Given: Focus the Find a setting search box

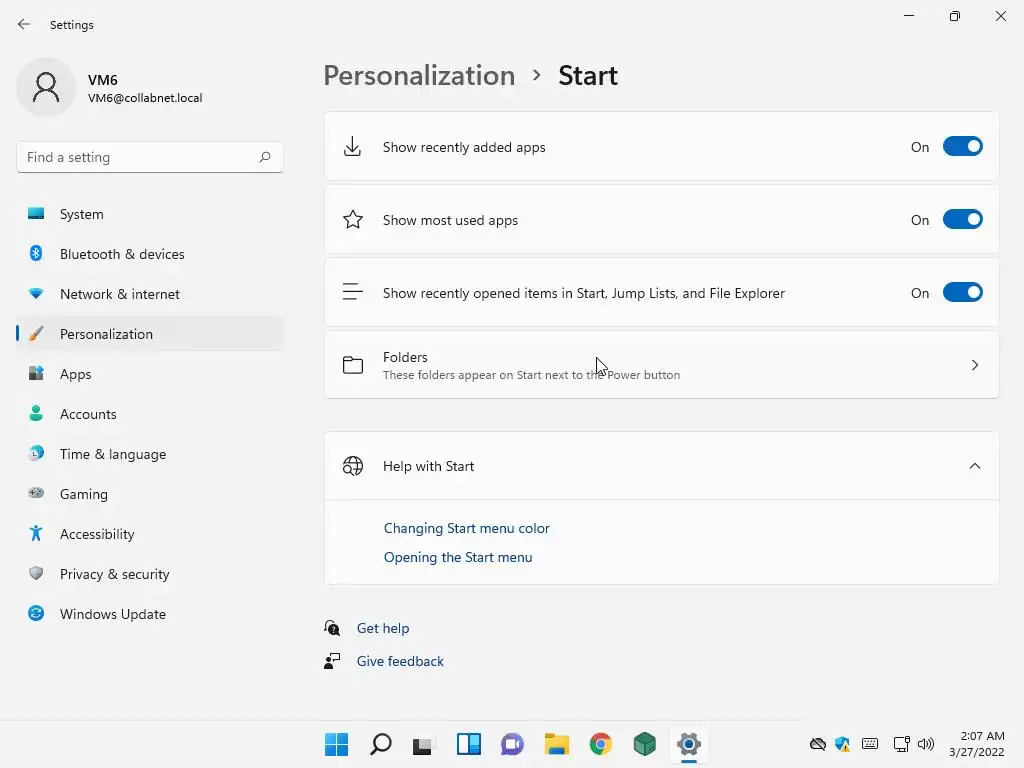Looking at the screenshot, I should 150,157.
